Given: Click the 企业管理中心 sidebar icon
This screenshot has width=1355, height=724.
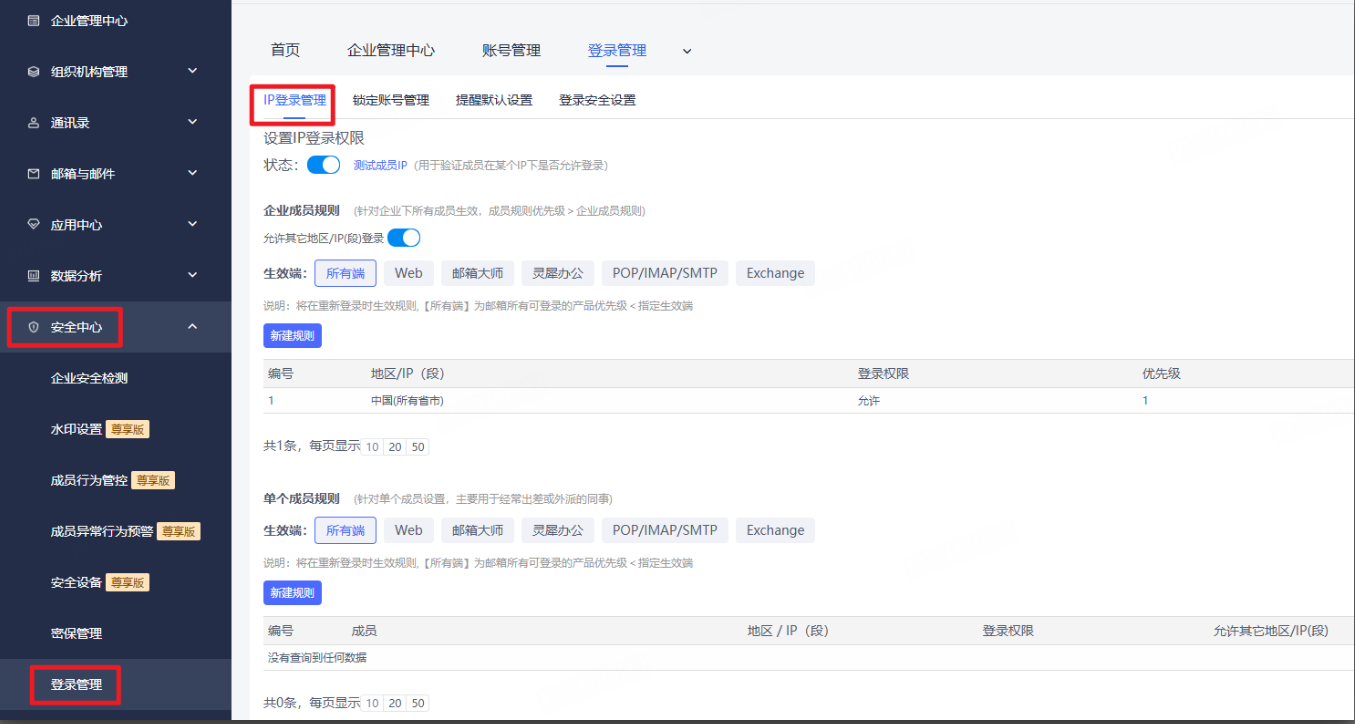Looking at the screenshot, I should (33, 20).
